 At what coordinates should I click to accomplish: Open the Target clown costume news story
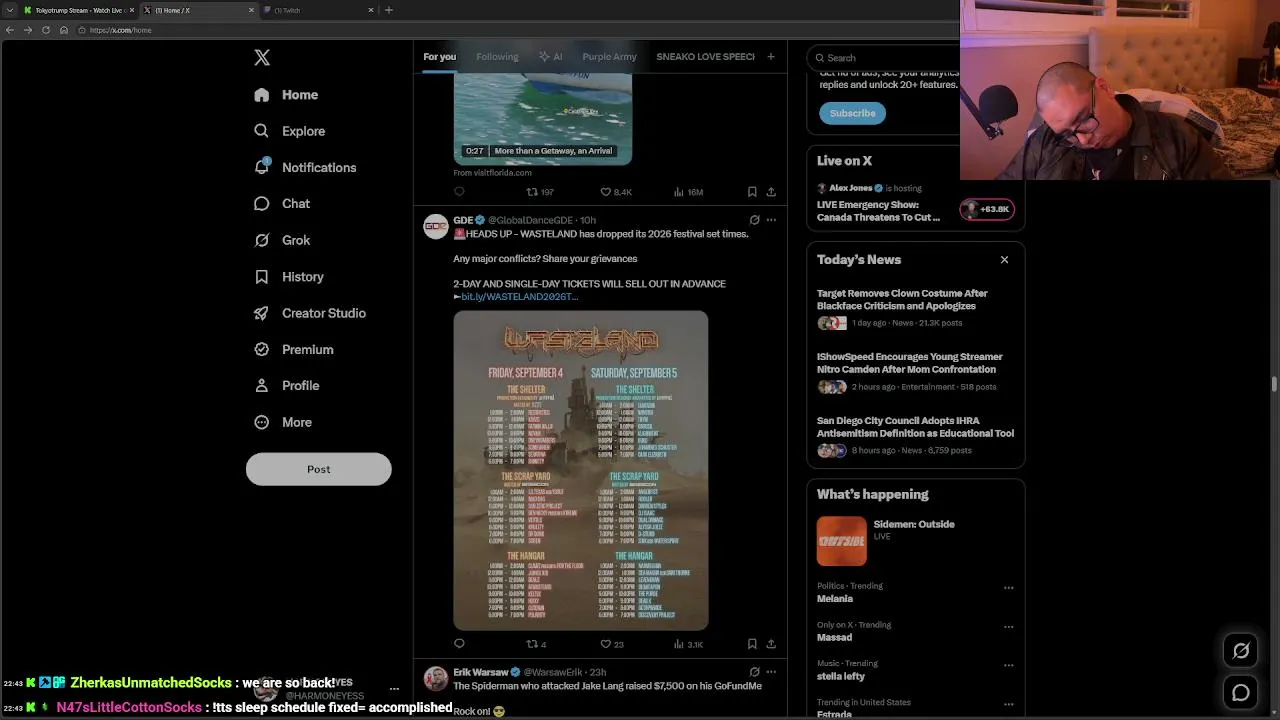[902, 300]
